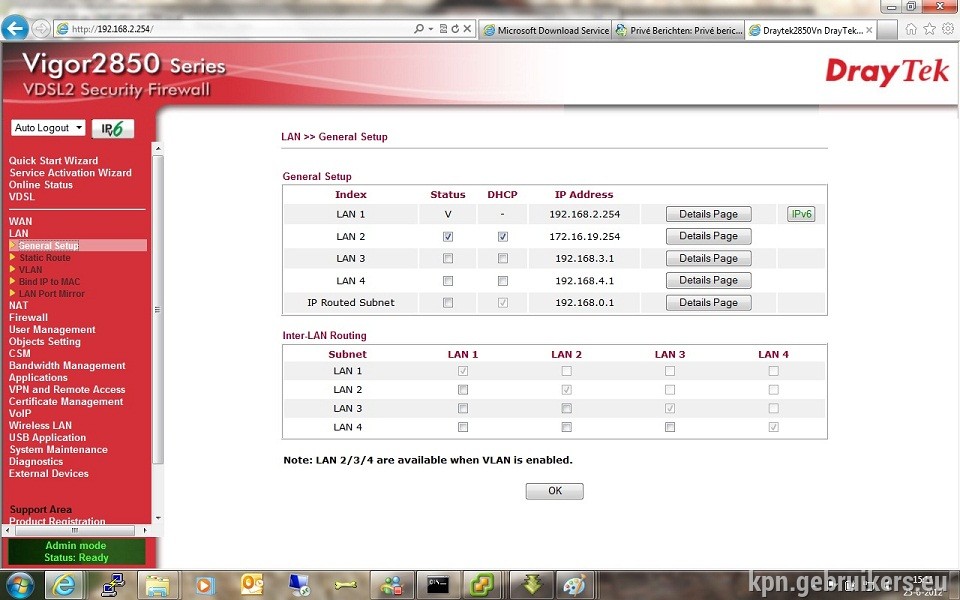
Task: Open the address bar search dropdown arrow
Action: coord(431,29)
